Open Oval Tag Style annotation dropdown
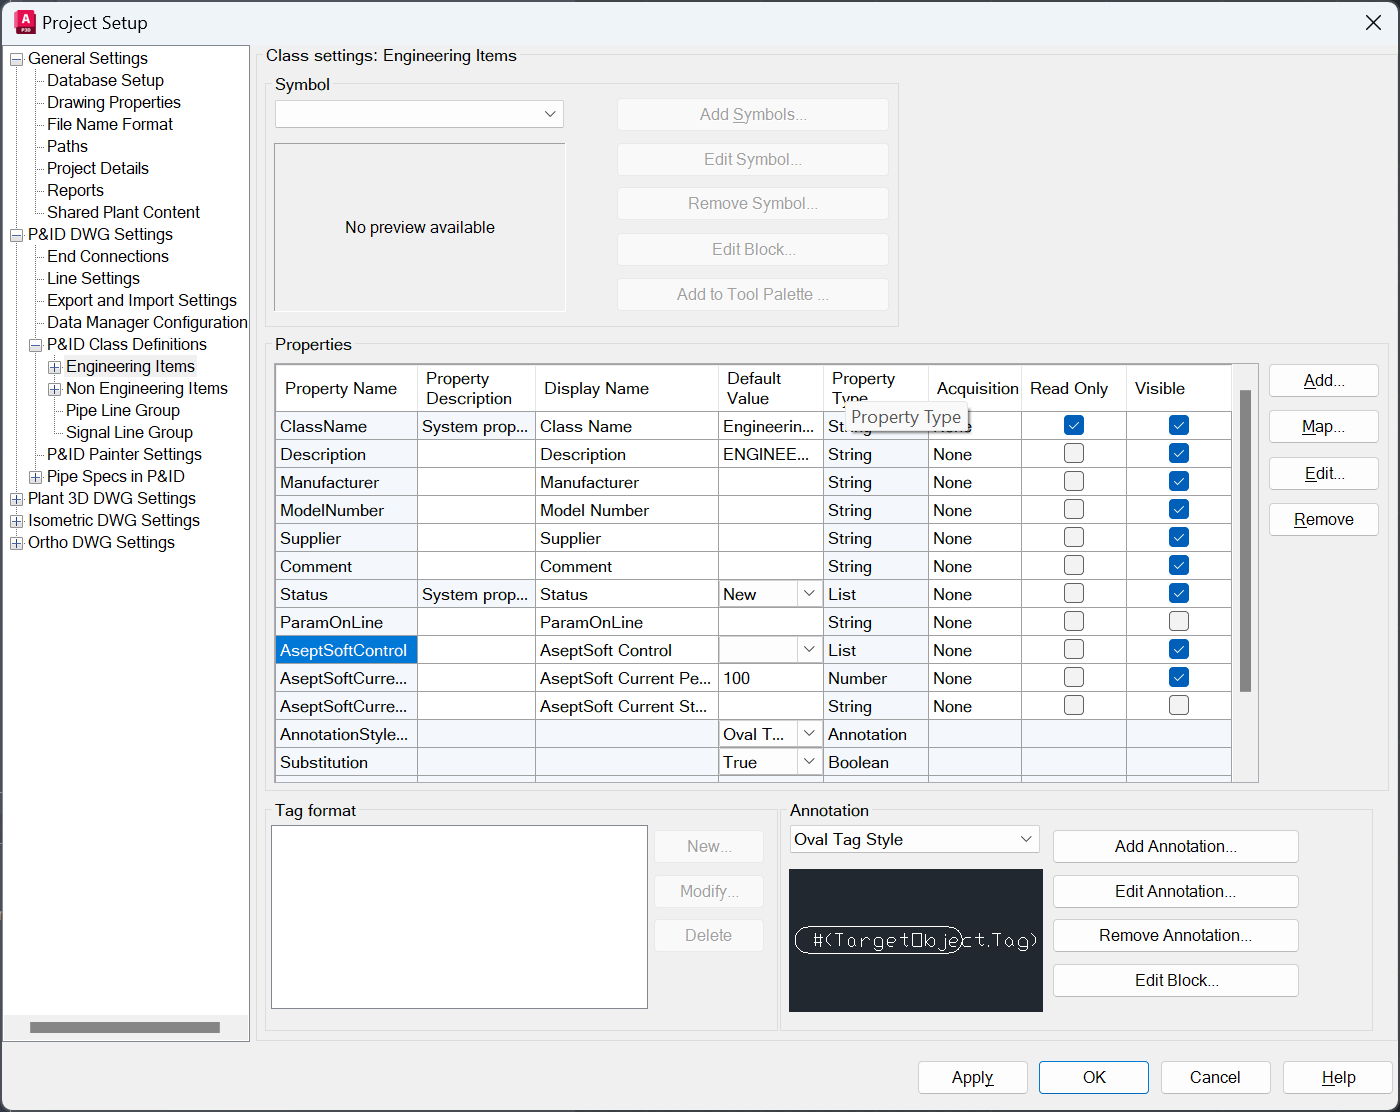 pyautogui.click(x=915, y=839)
